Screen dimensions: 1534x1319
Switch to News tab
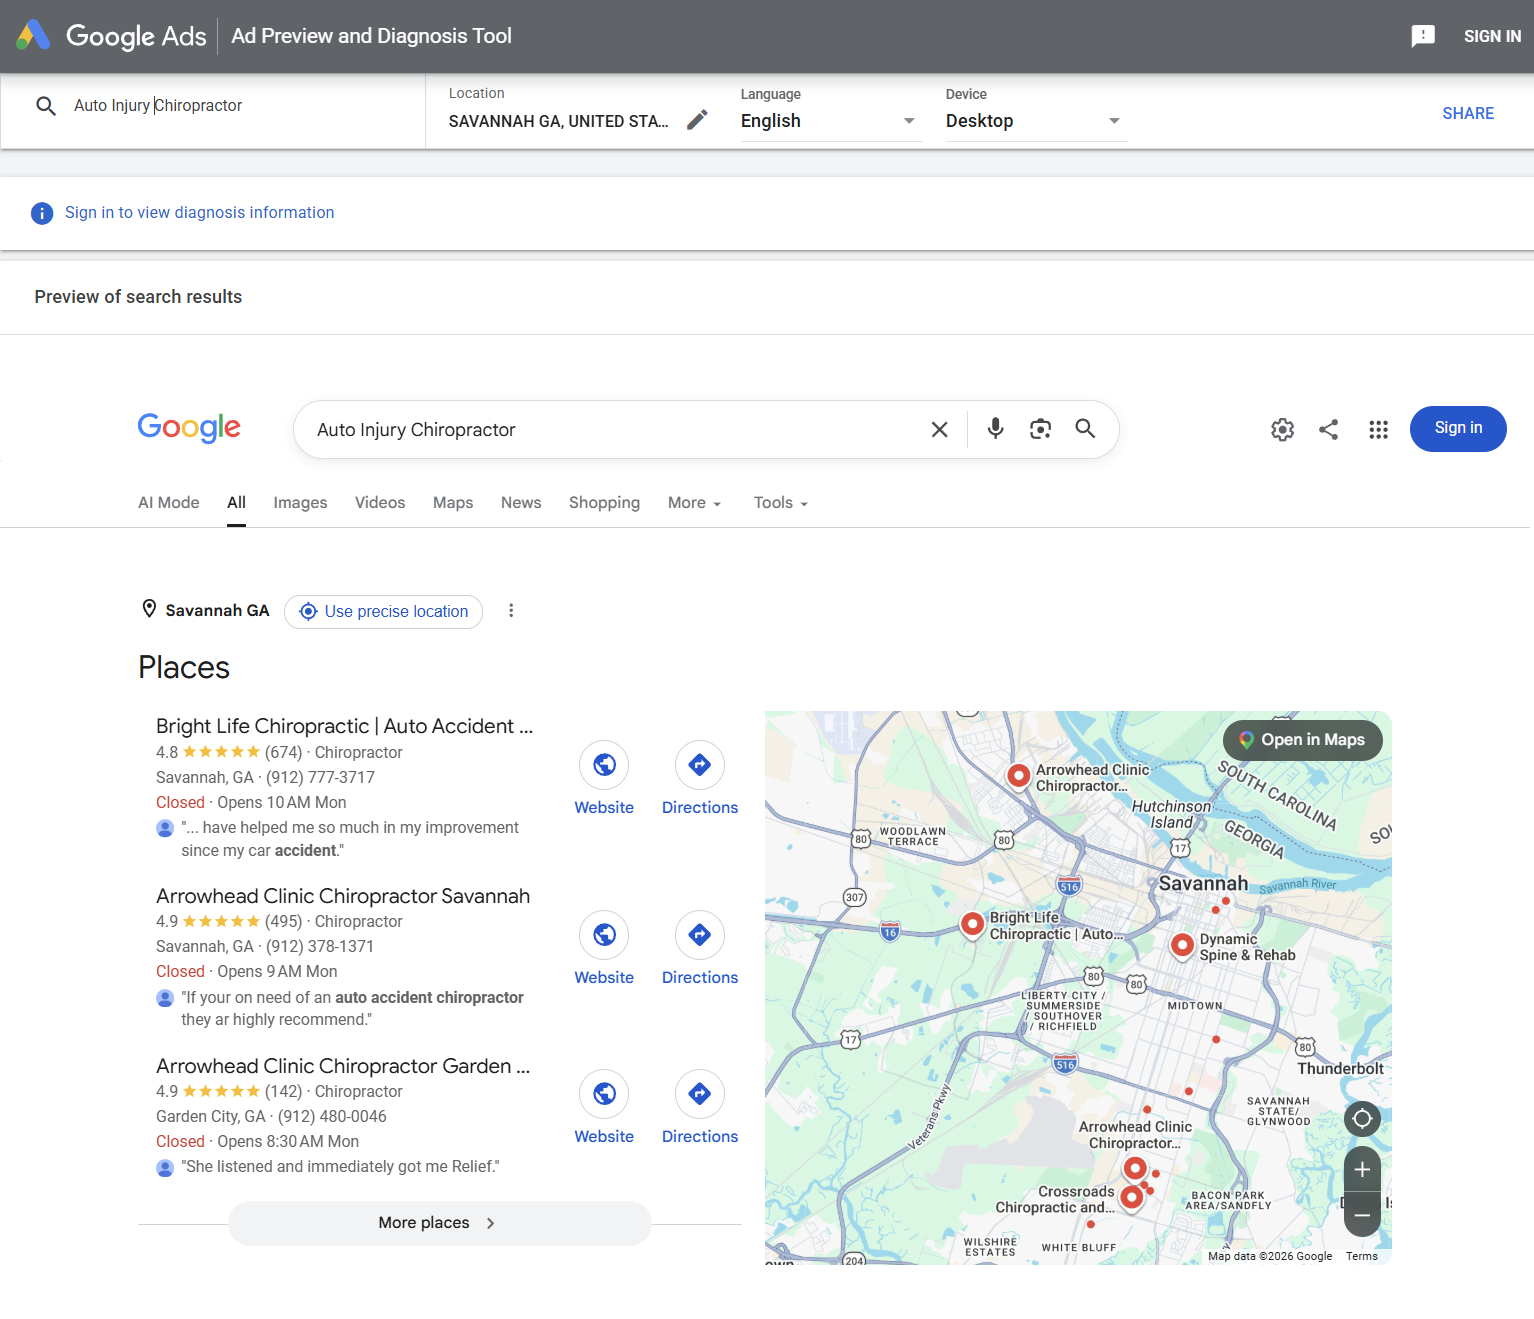(x=521, y=503)
